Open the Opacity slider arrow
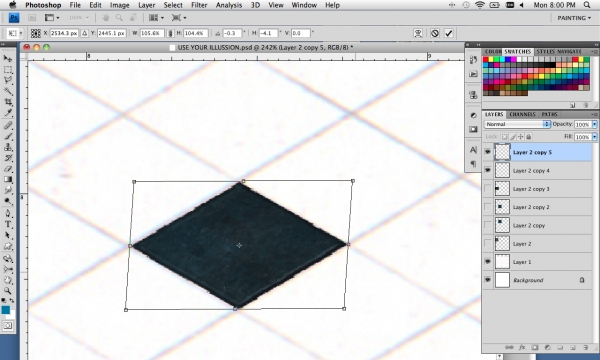Viewport: 600px width, 360px height. [594, 124]
